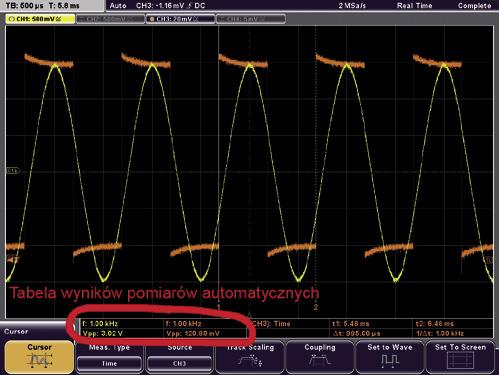Click the Cursor menu title label
Image resolution: width=499 pixels, height=375 pixels.
coord(16,331)
